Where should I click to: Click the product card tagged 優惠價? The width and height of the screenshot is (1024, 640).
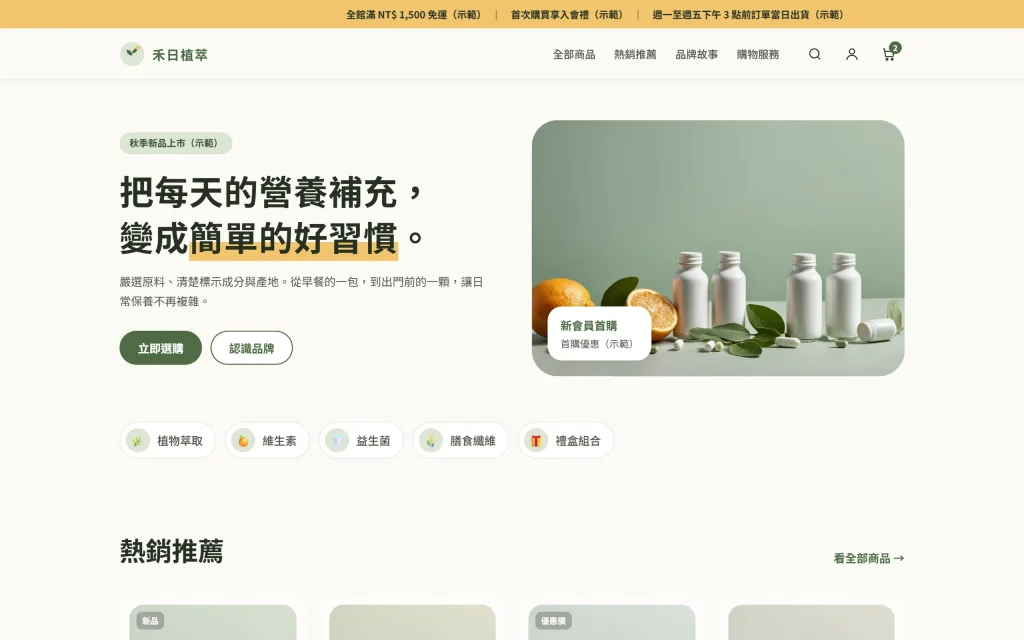[x=612, y=622]
